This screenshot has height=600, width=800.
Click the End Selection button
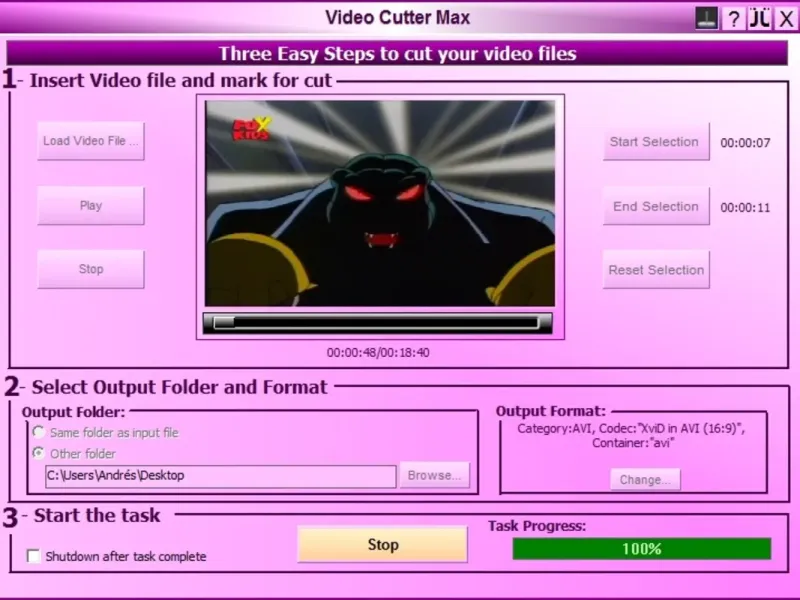(656, 206)
